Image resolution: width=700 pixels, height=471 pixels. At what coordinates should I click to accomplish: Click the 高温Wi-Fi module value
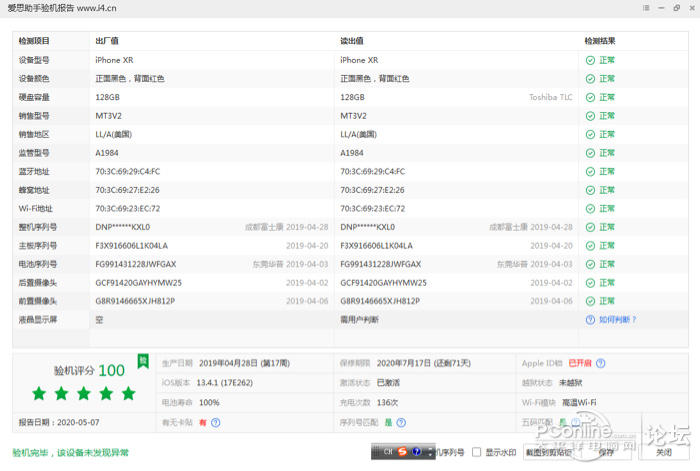coord(579,403)
